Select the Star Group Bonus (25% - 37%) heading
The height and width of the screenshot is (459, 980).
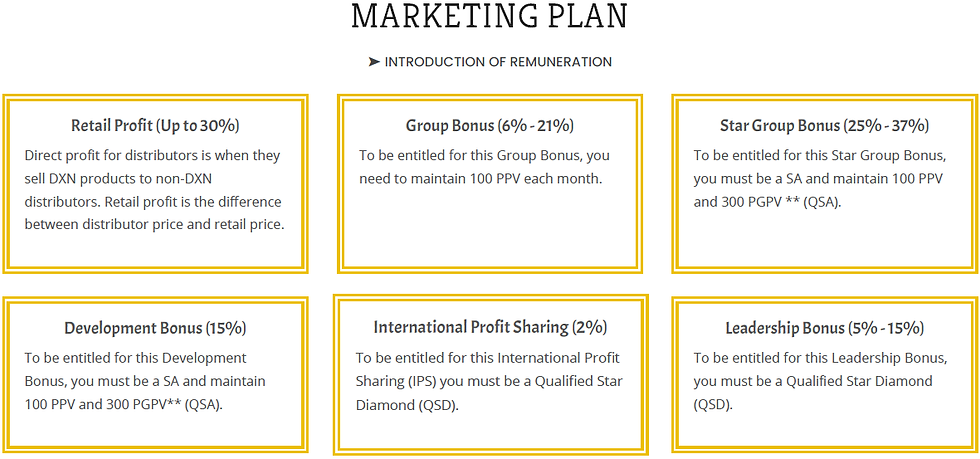pos(824,126)
